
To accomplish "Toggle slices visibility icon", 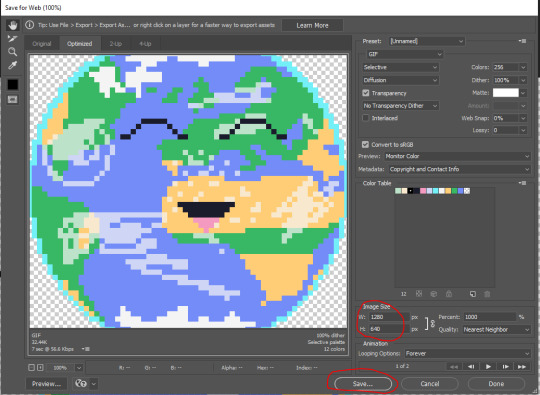I will pyautogui.click(x=13, y=100).
